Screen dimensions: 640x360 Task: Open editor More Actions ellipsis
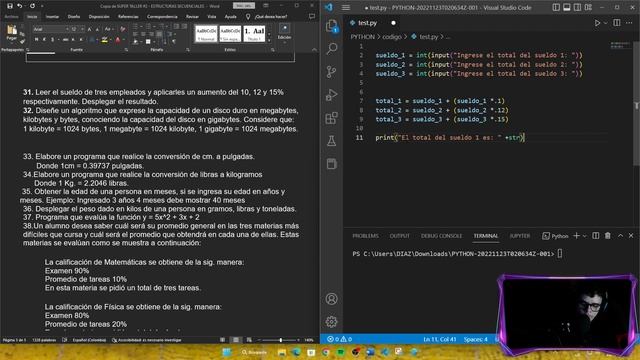point(629,23)
